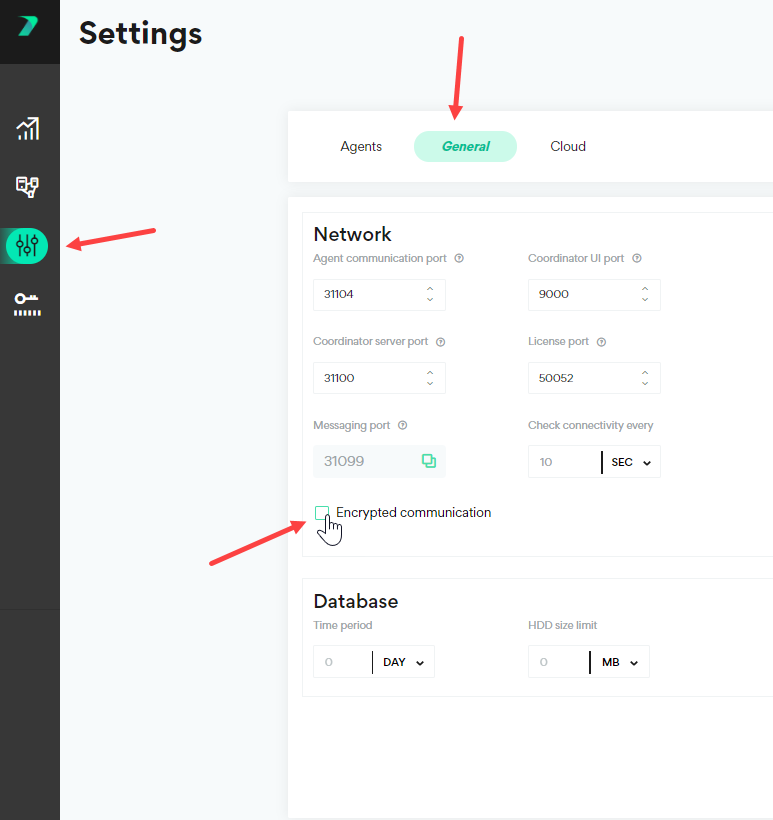
Task: Expand the MB size unit dropdown
Action: click(619, 662)
